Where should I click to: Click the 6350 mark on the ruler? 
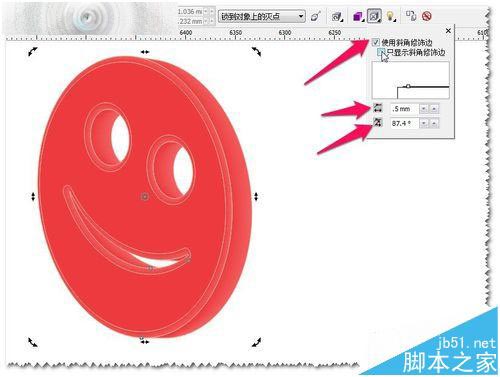coord(236,33)
